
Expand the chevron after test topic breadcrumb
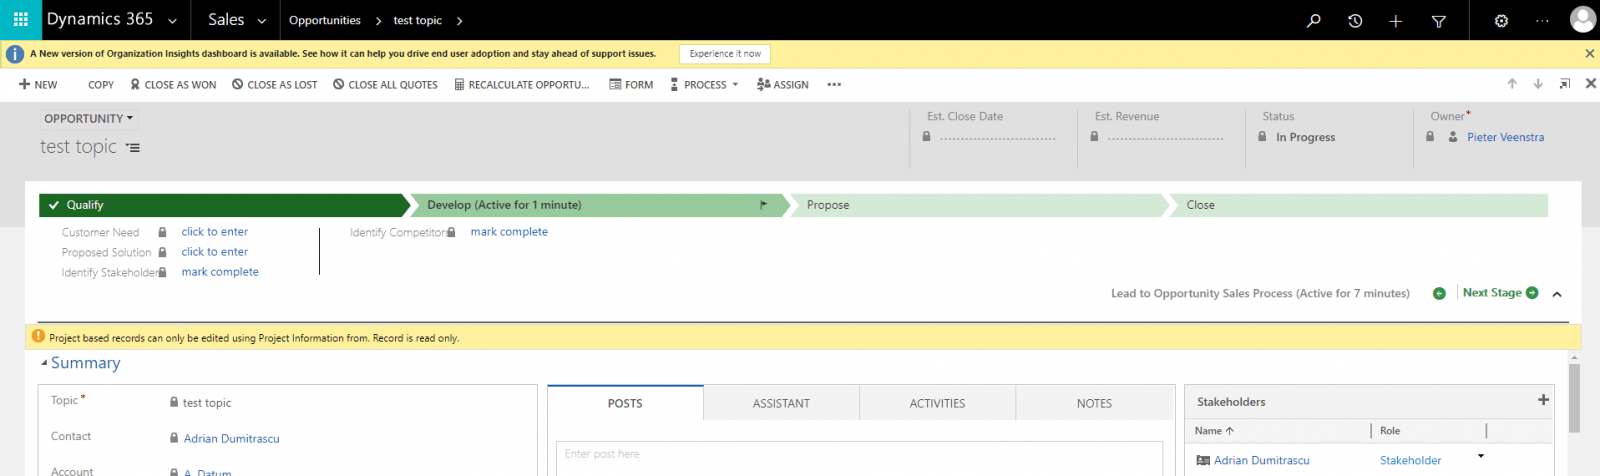tap(459, 20)
